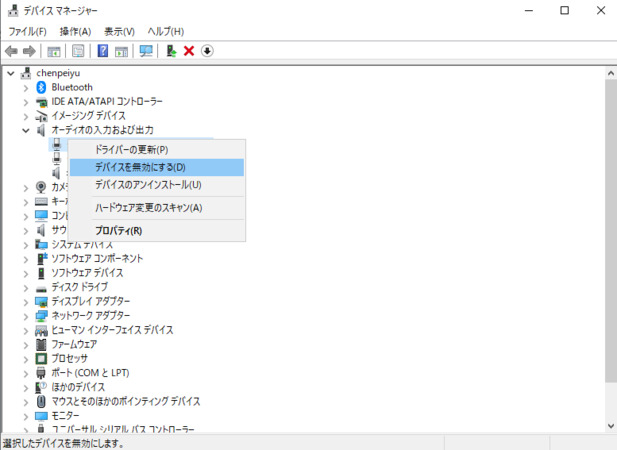Open the Properties toolbar icon
This screenshot has height=450, width=617.
(x=78, y=51)
